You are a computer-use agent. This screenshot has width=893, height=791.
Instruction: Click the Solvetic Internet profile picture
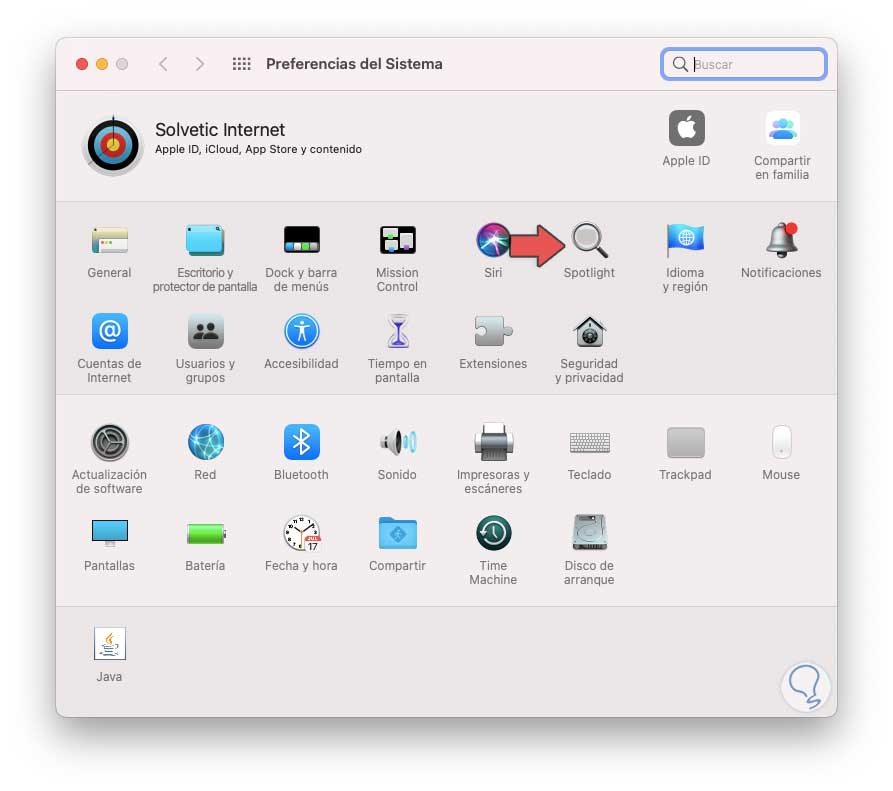pyautogui.click(x=113, y=146)
